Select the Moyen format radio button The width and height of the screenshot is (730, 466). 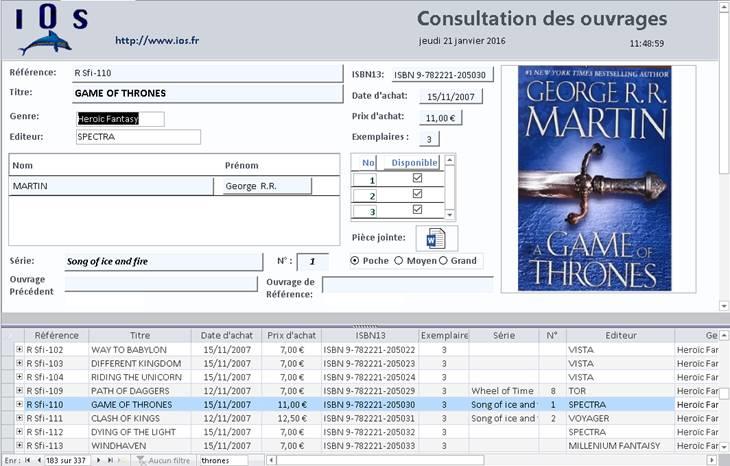[399, 261]
